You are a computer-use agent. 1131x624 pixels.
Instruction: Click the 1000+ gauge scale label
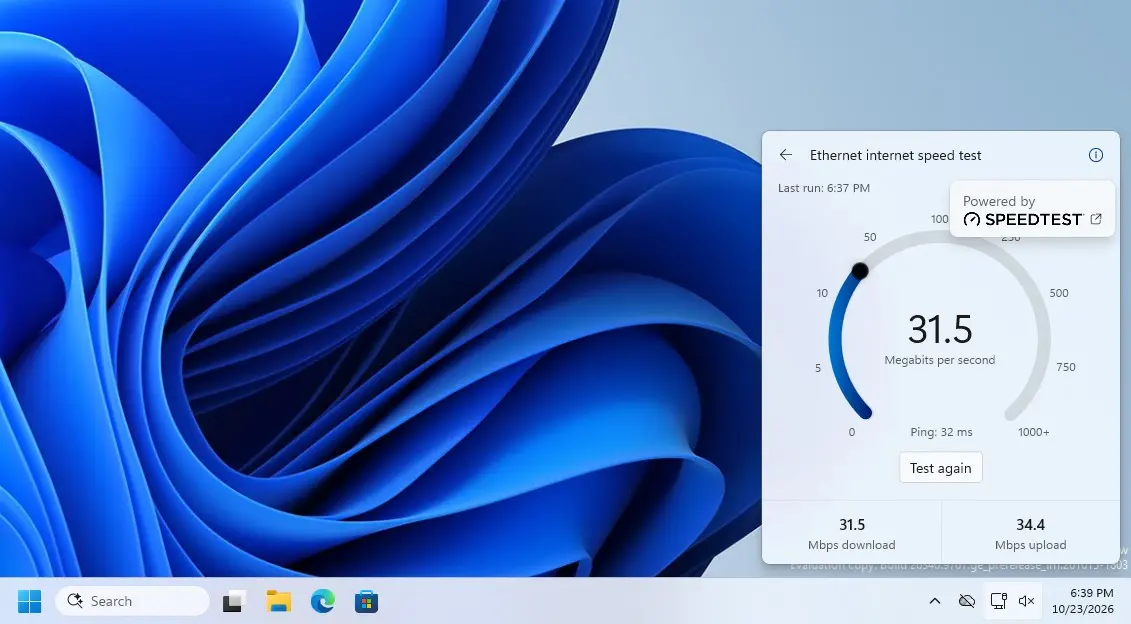coord(1034,432)
